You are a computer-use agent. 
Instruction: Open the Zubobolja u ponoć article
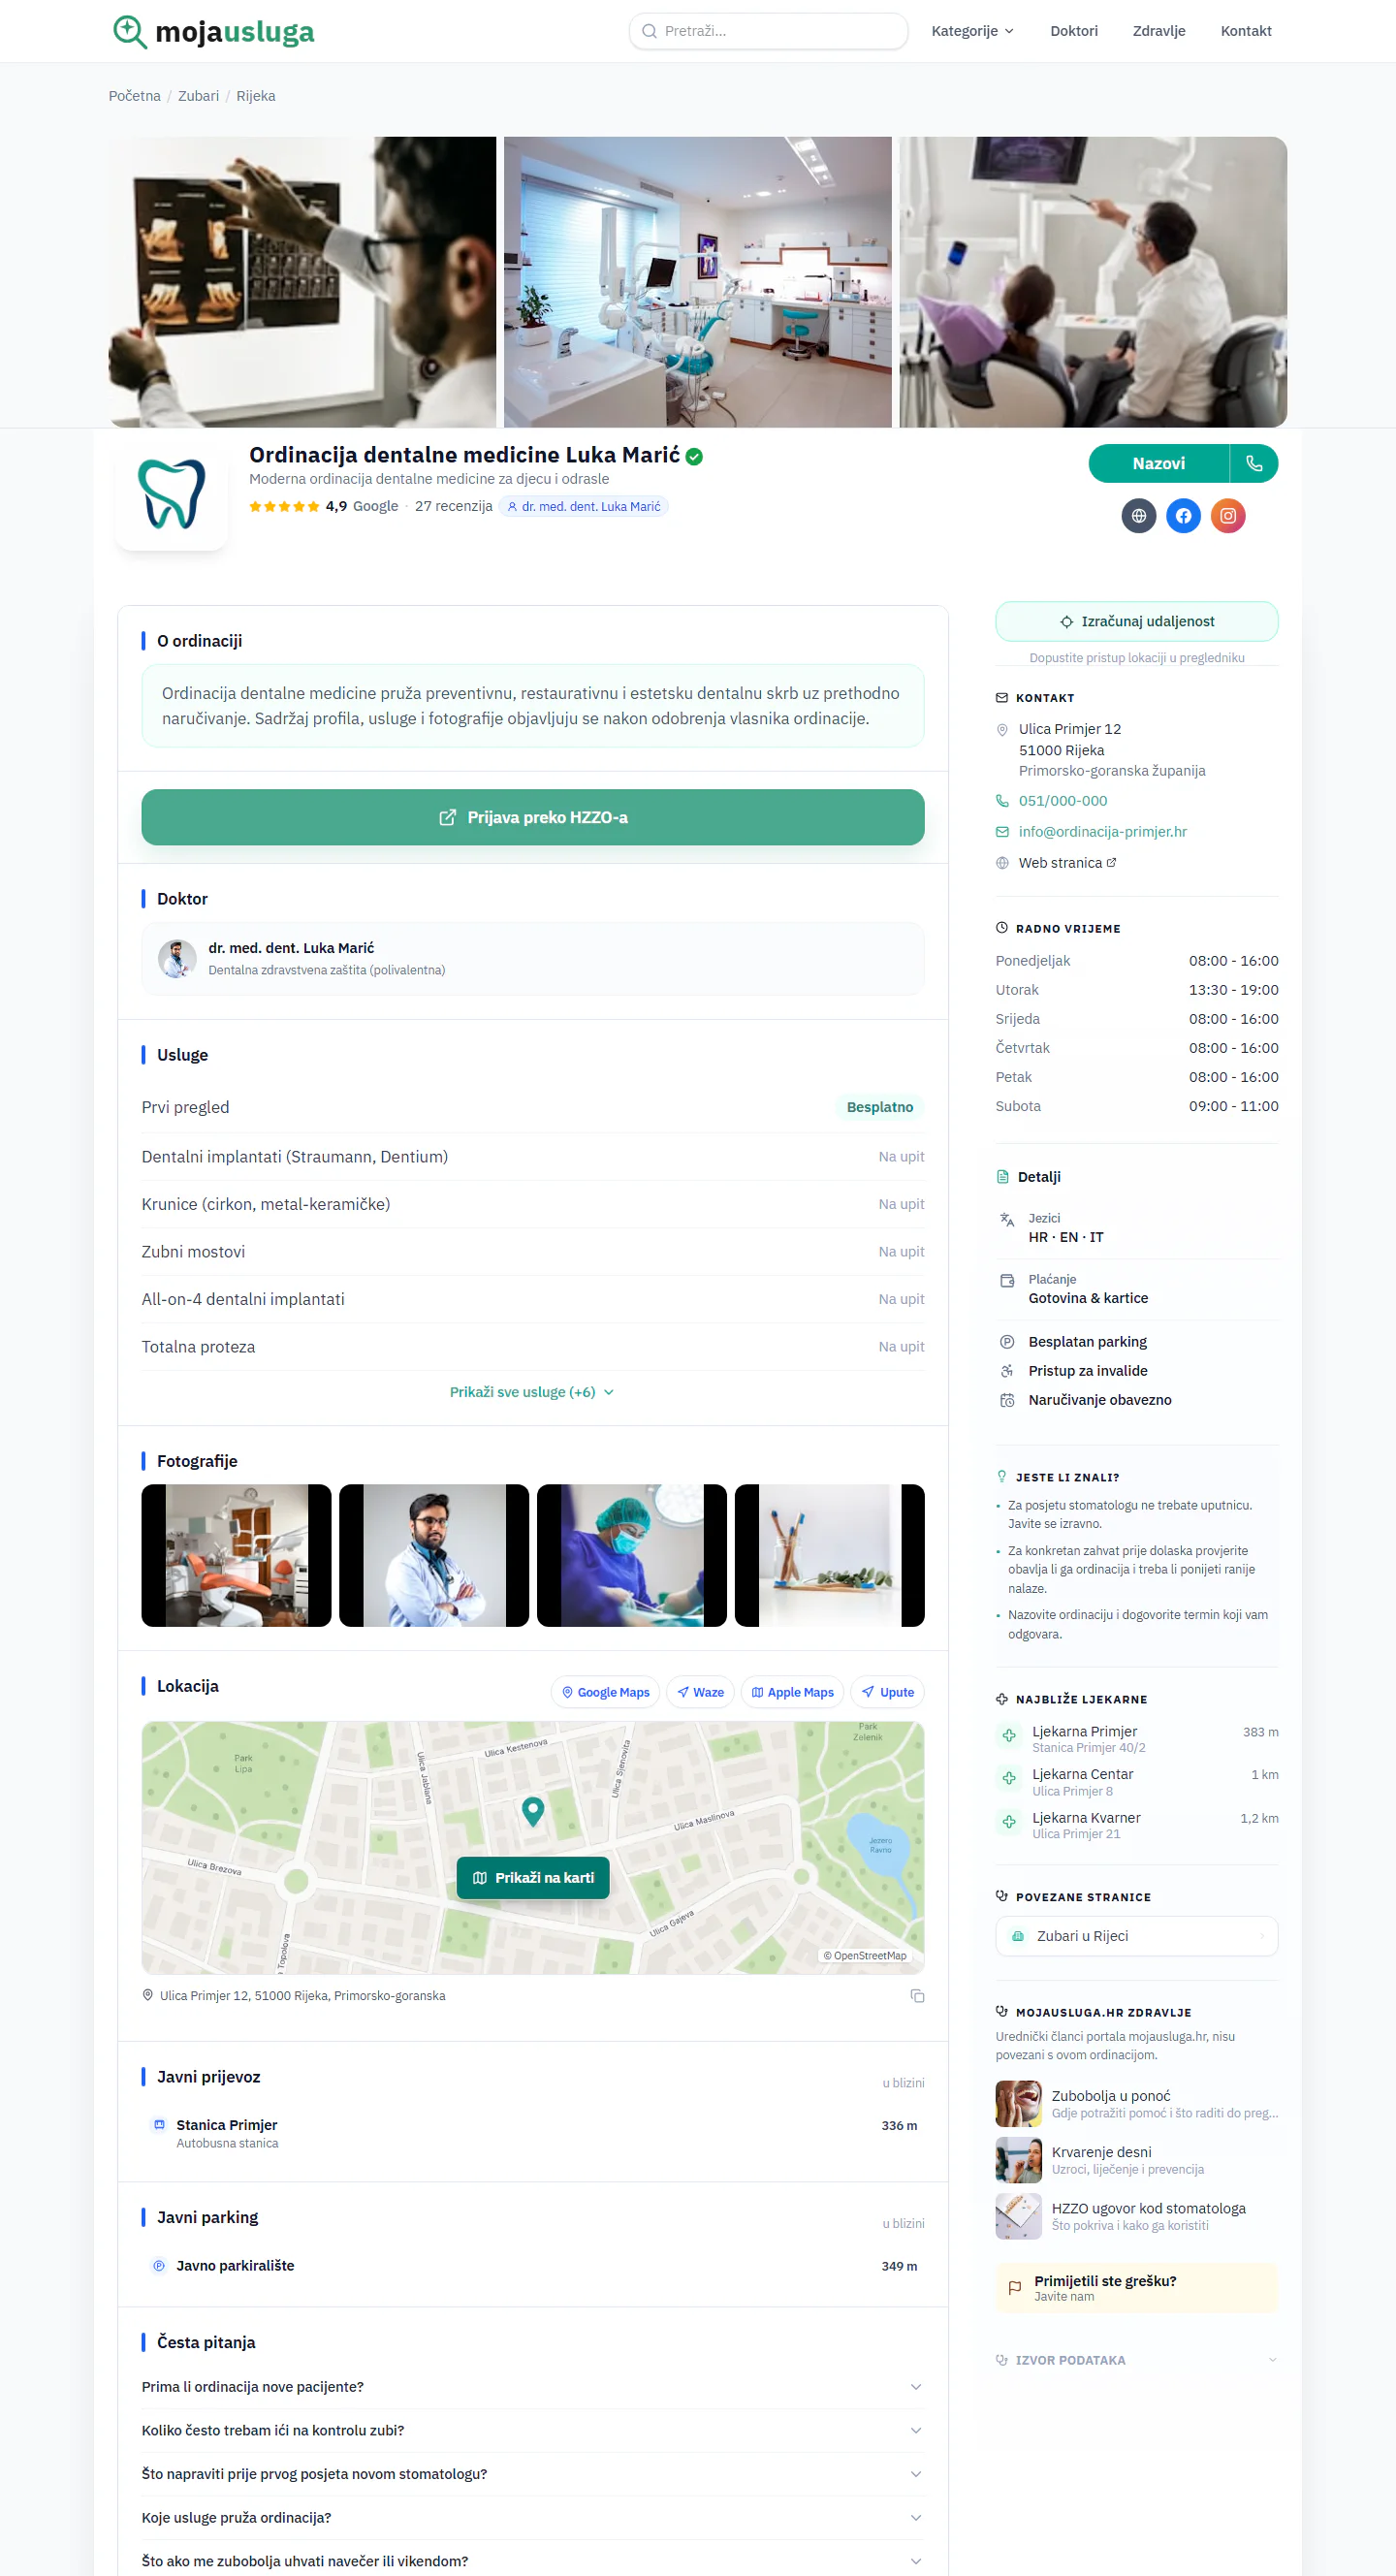pos(1136,2104)
